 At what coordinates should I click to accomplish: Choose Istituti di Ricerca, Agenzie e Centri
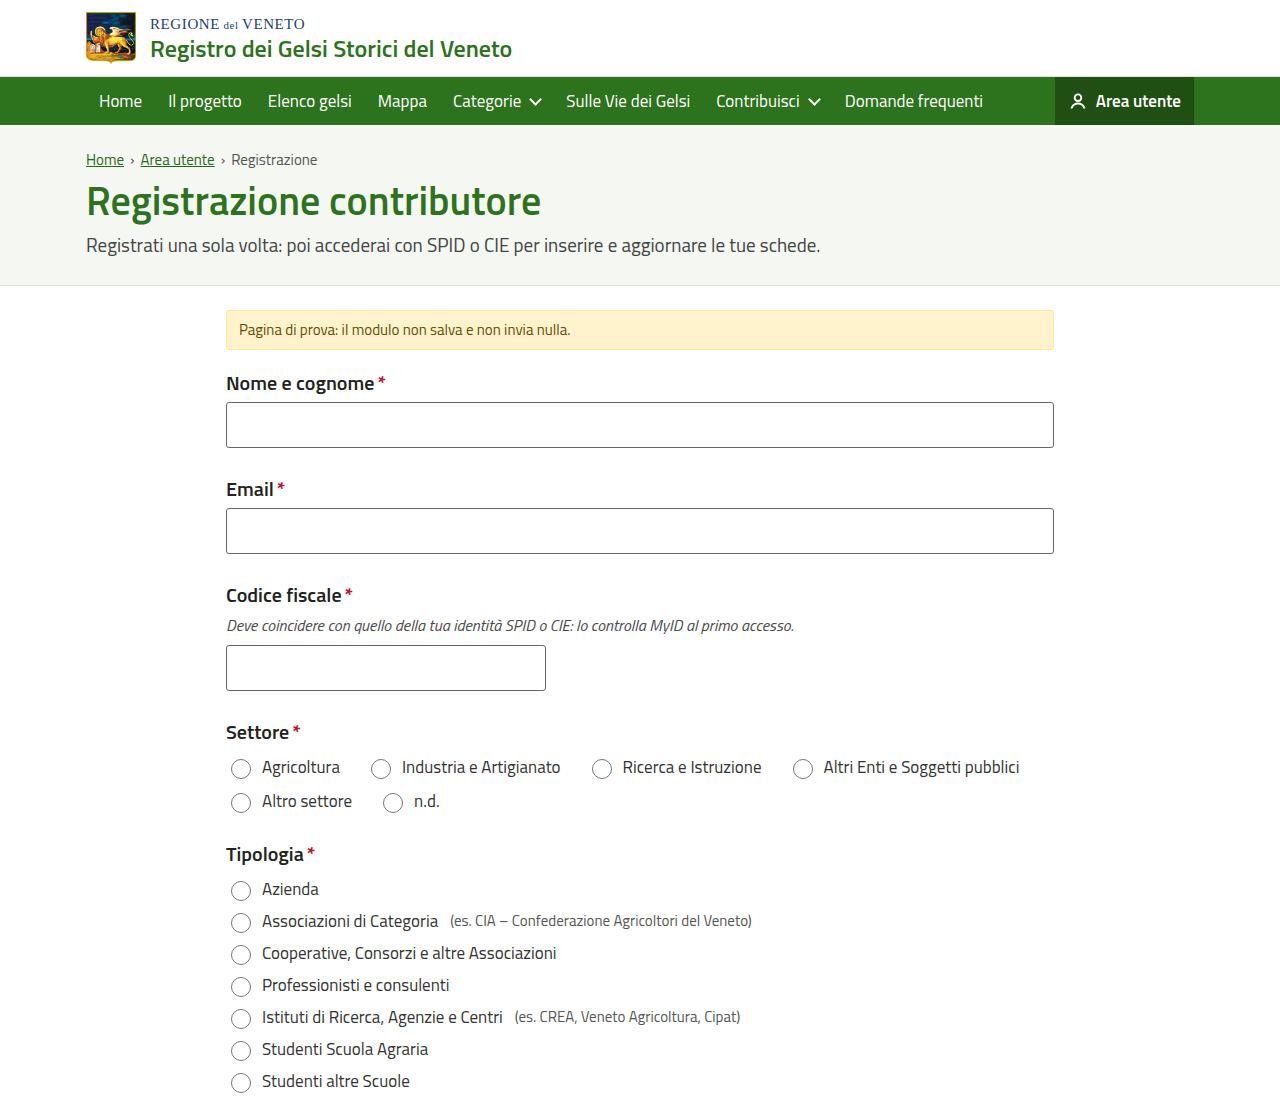click(241, 1019)
